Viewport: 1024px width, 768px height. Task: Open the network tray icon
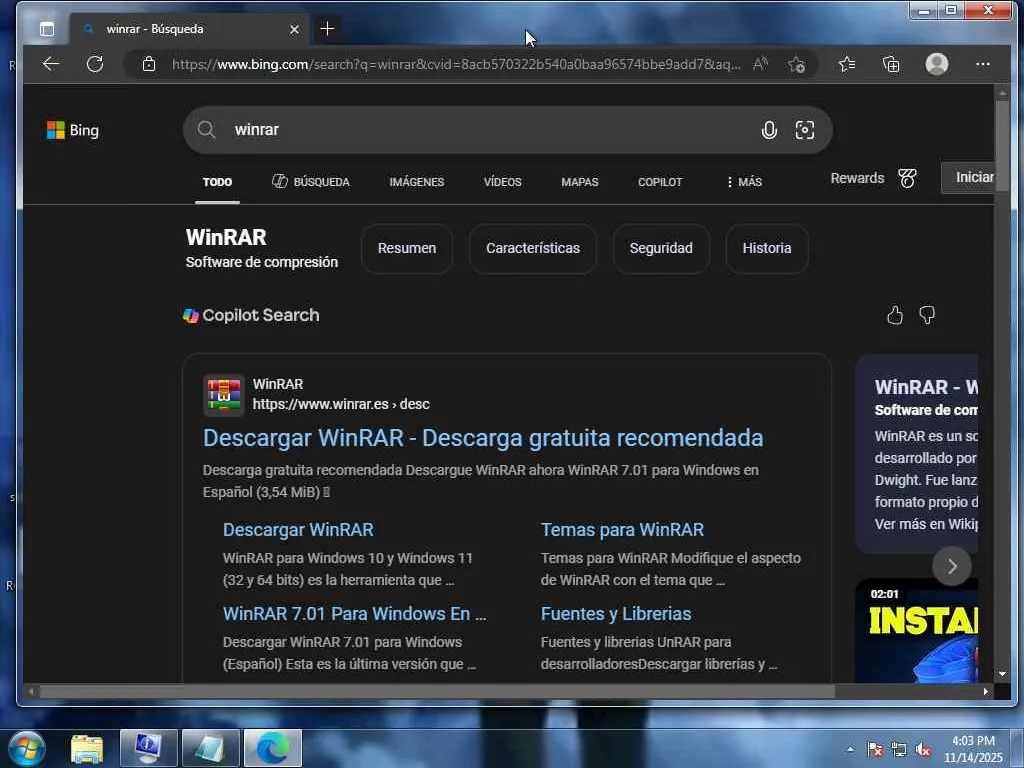tap(899, 749)
